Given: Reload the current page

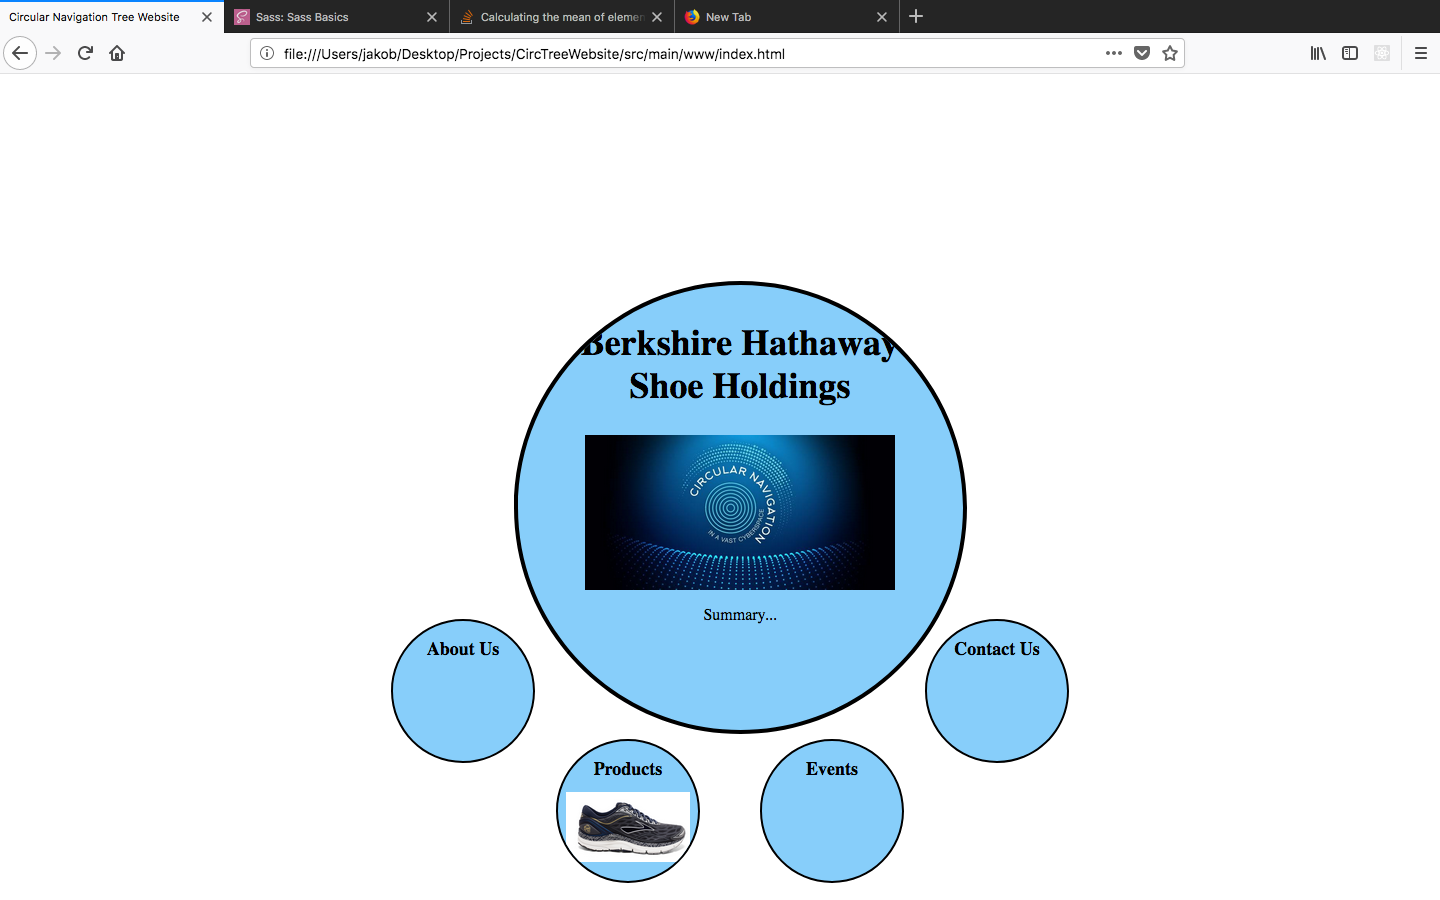Looking at the screenshot, I should pyautogui.click(x=85, y=53).
